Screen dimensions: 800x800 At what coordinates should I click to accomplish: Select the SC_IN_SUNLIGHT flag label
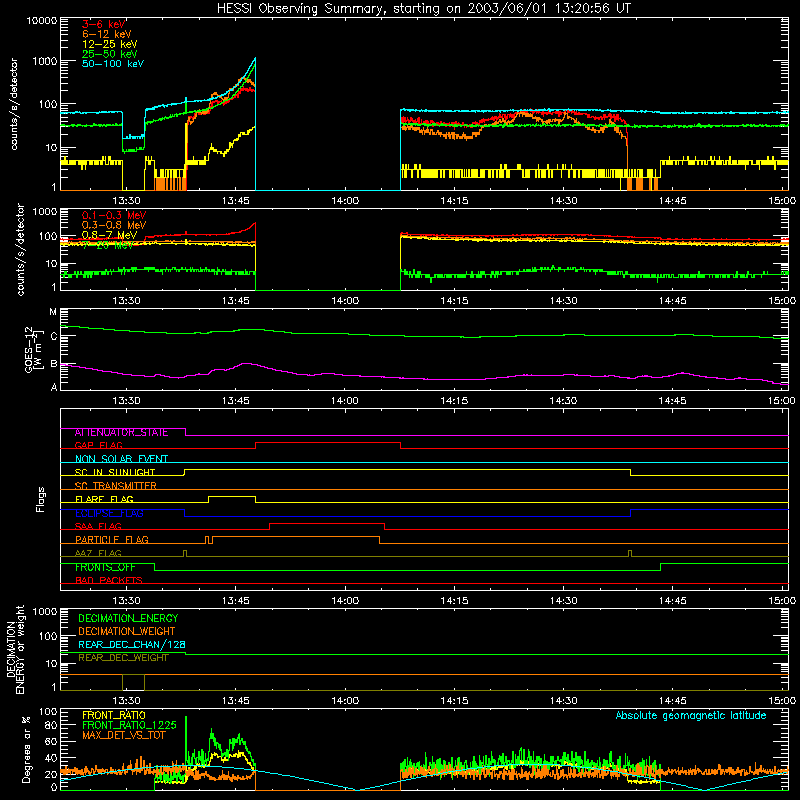115,472
